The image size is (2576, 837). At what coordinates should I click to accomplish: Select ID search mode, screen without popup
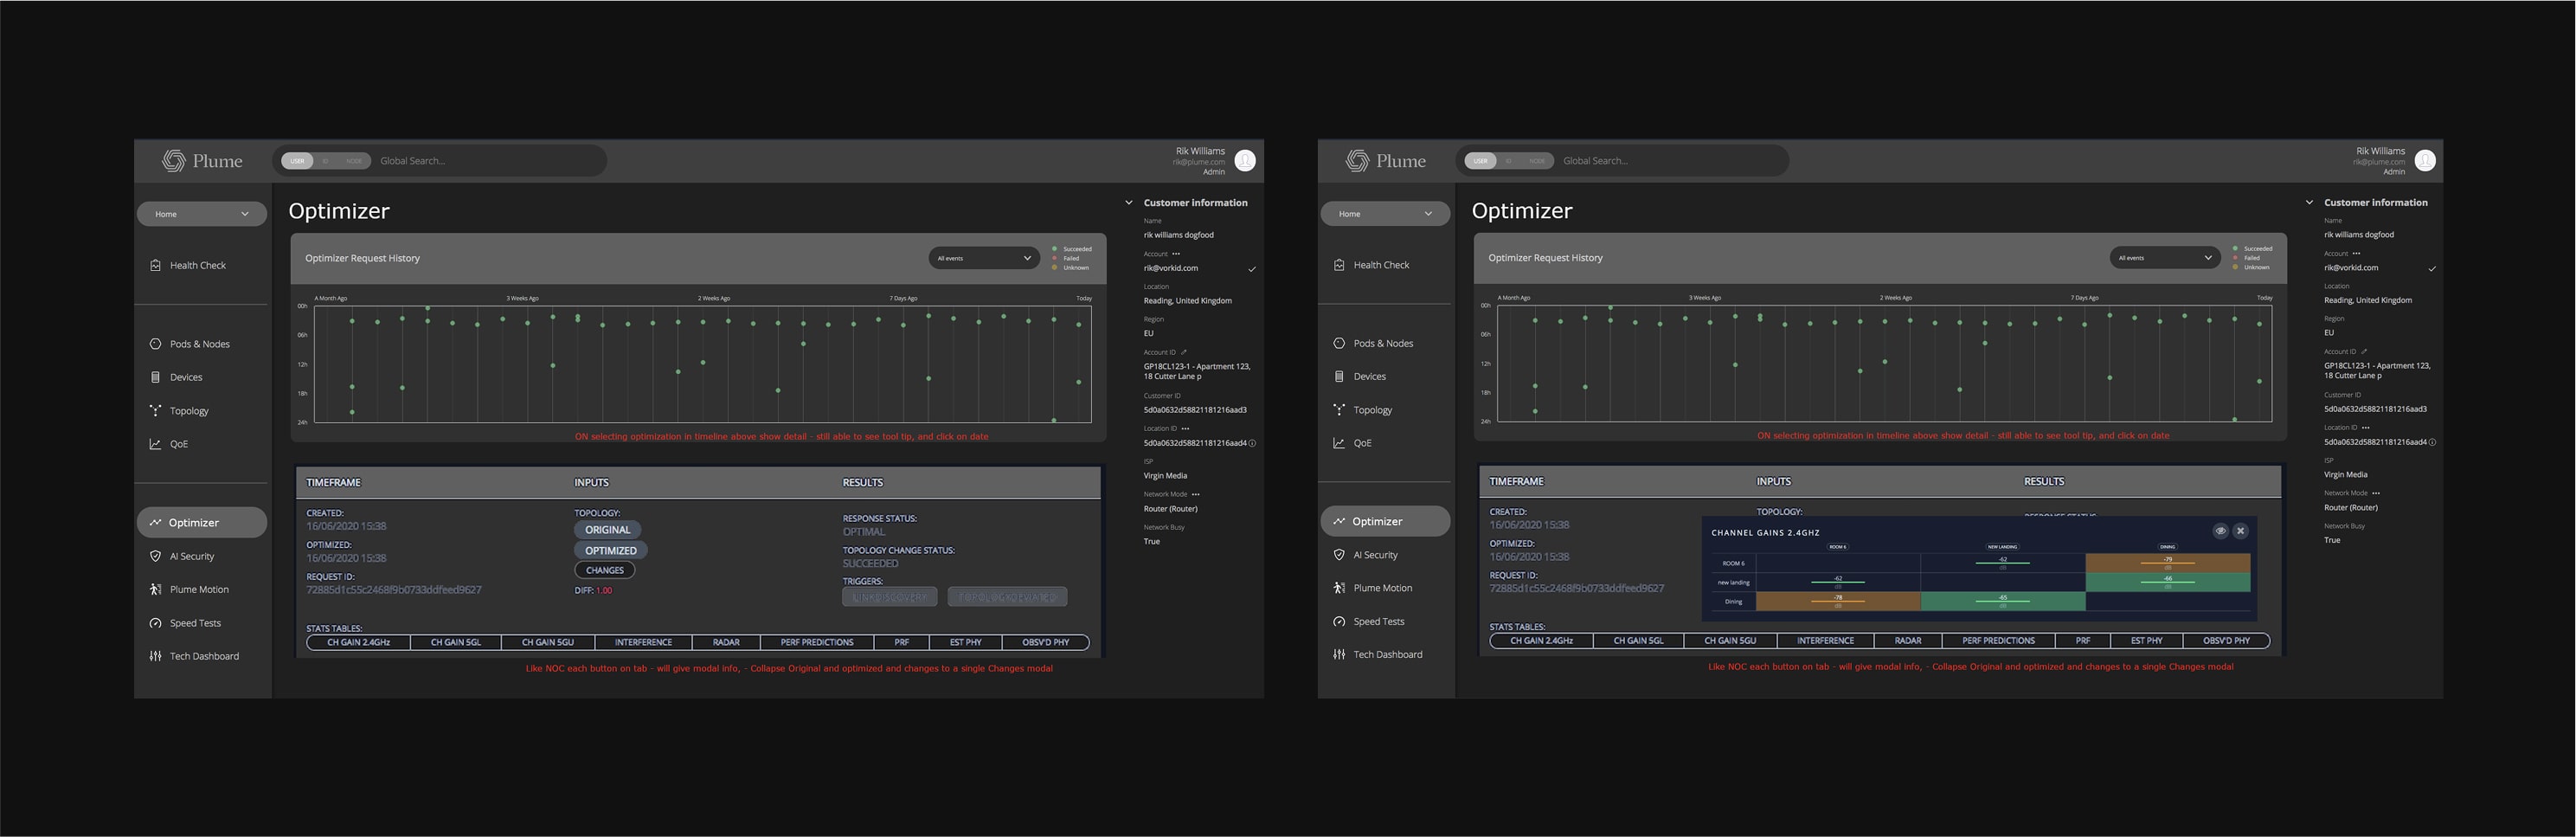click(325, 161)
